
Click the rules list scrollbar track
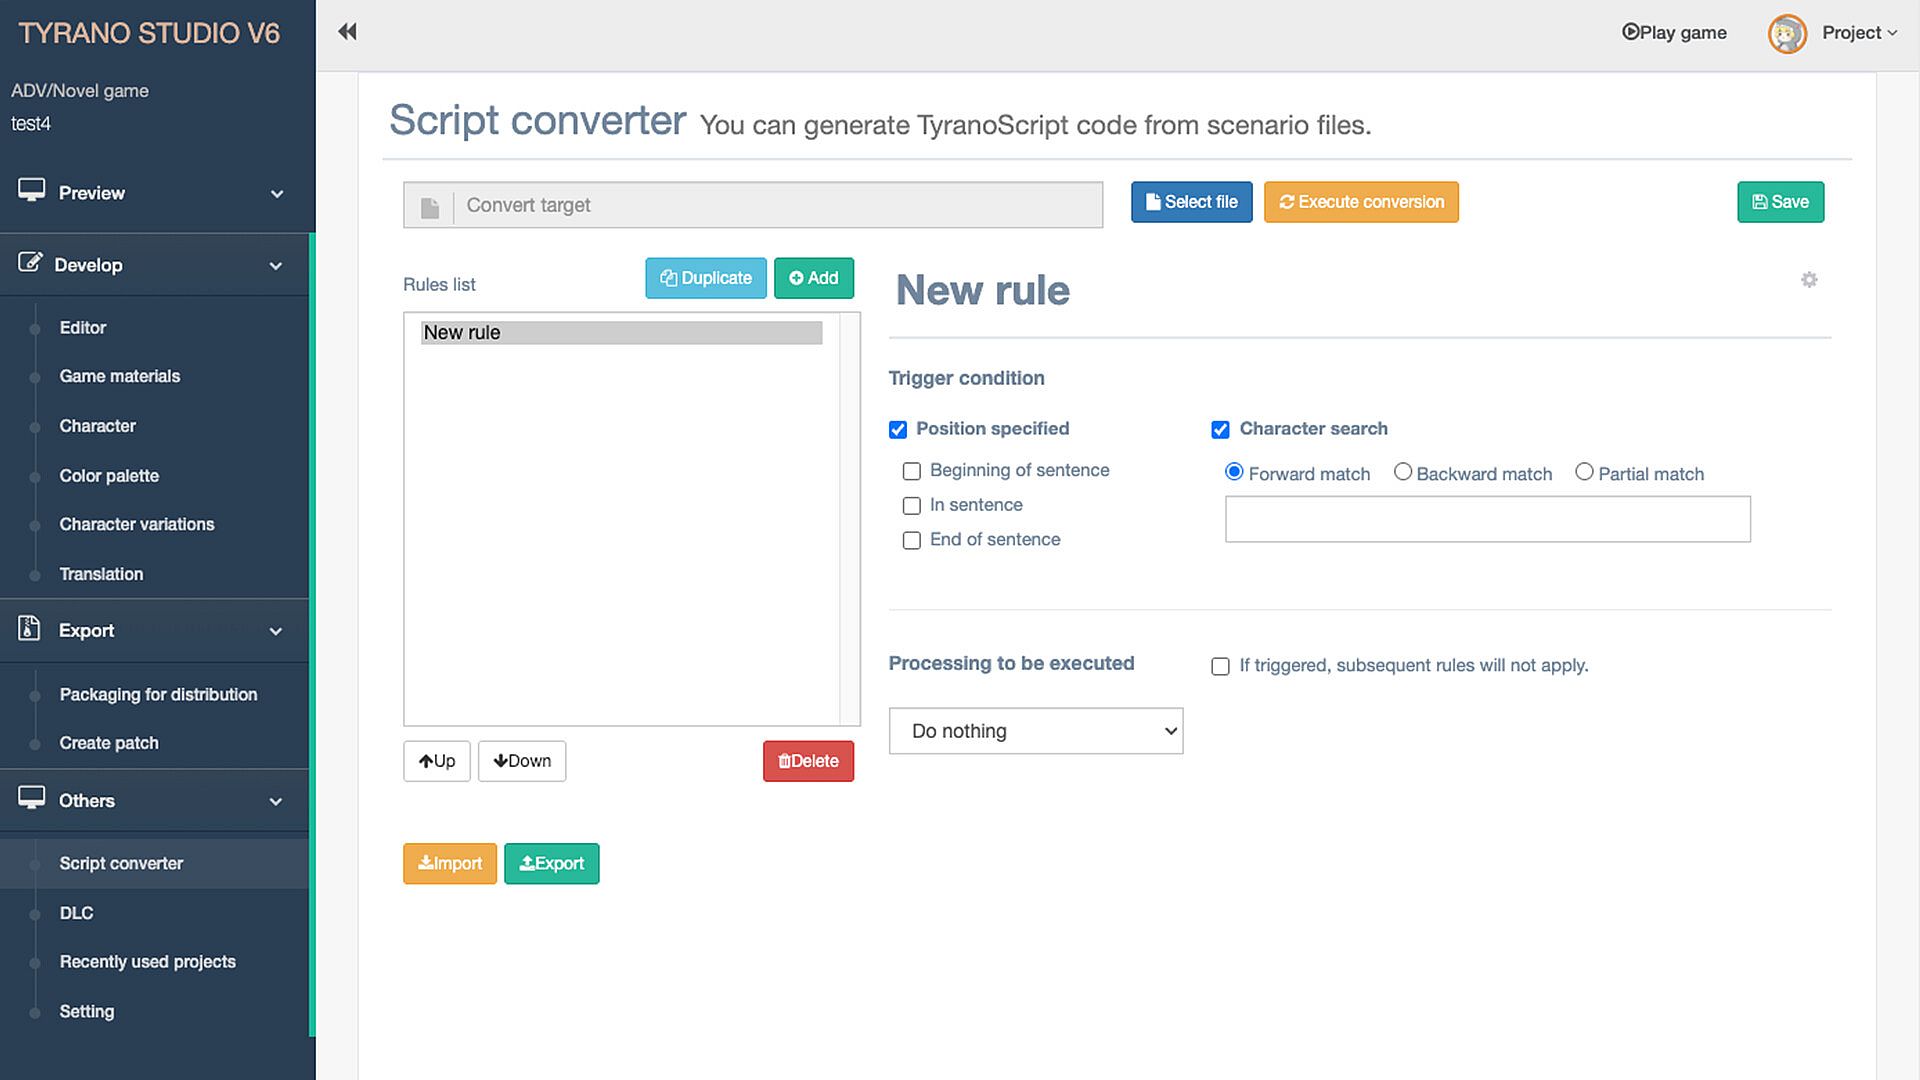coord(850,518)
